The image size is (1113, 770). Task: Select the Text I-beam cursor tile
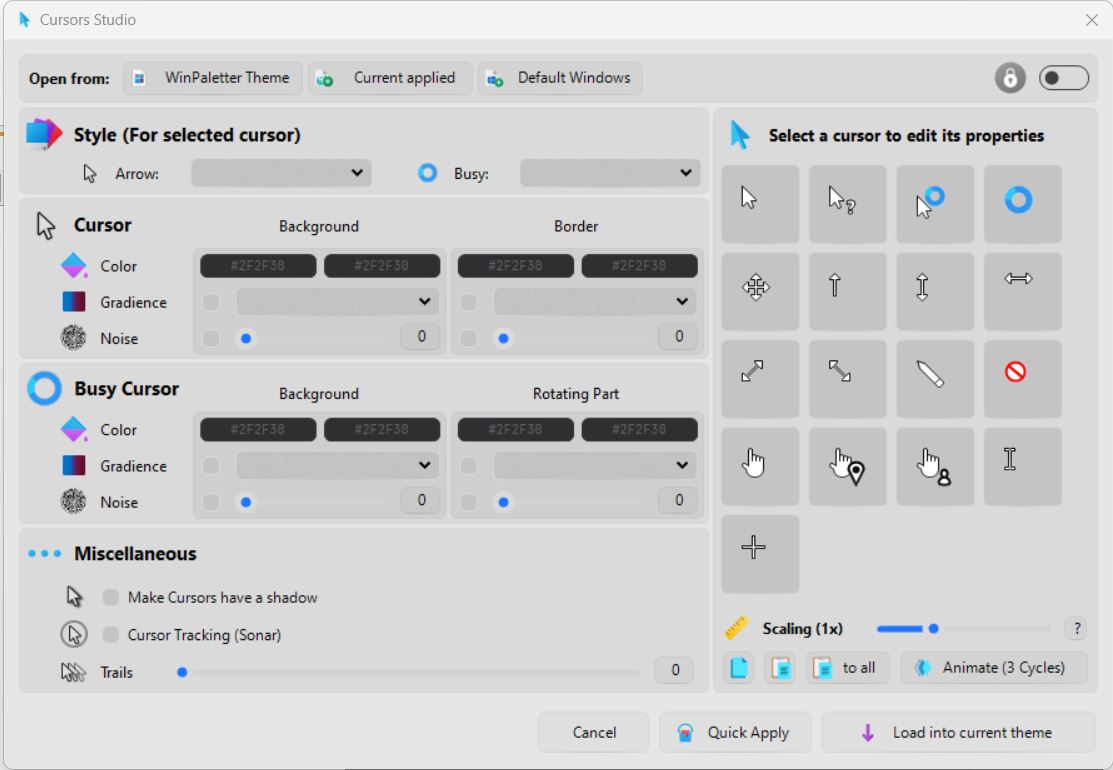click(1022, 466)
